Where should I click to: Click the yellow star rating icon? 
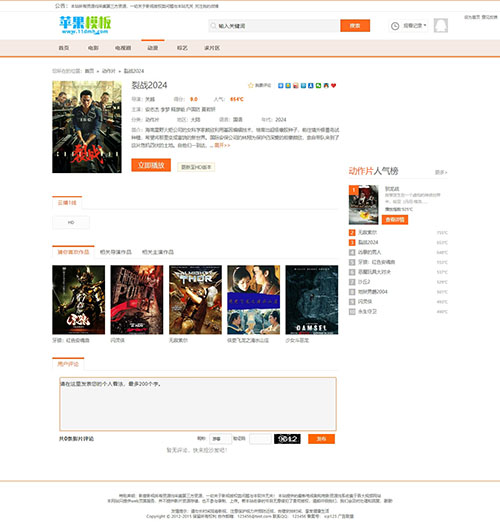[251, 86]
